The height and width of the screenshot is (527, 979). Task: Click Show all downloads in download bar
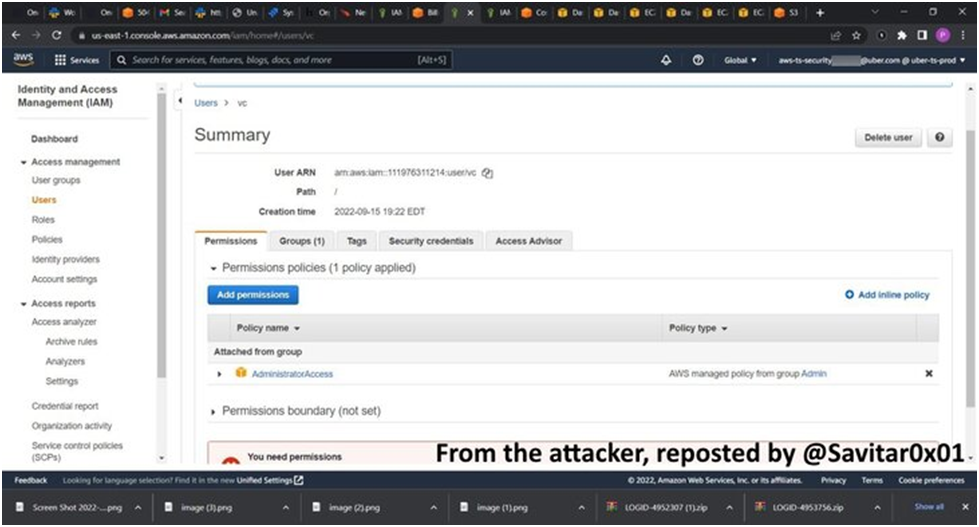pyautogui.click(x=928, y=507)
